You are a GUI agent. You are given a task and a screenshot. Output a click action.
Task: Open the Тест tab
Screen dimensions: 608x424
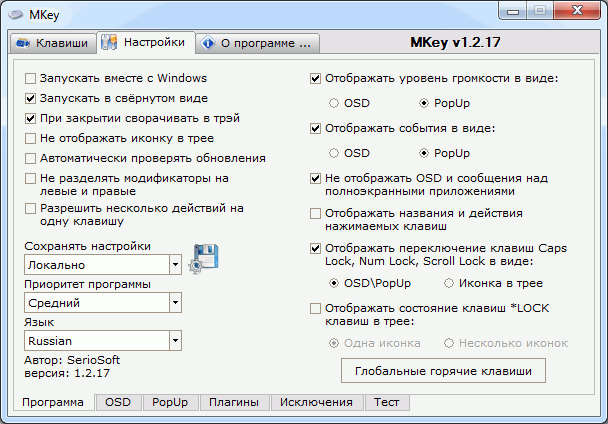click(x=387, y=402)
